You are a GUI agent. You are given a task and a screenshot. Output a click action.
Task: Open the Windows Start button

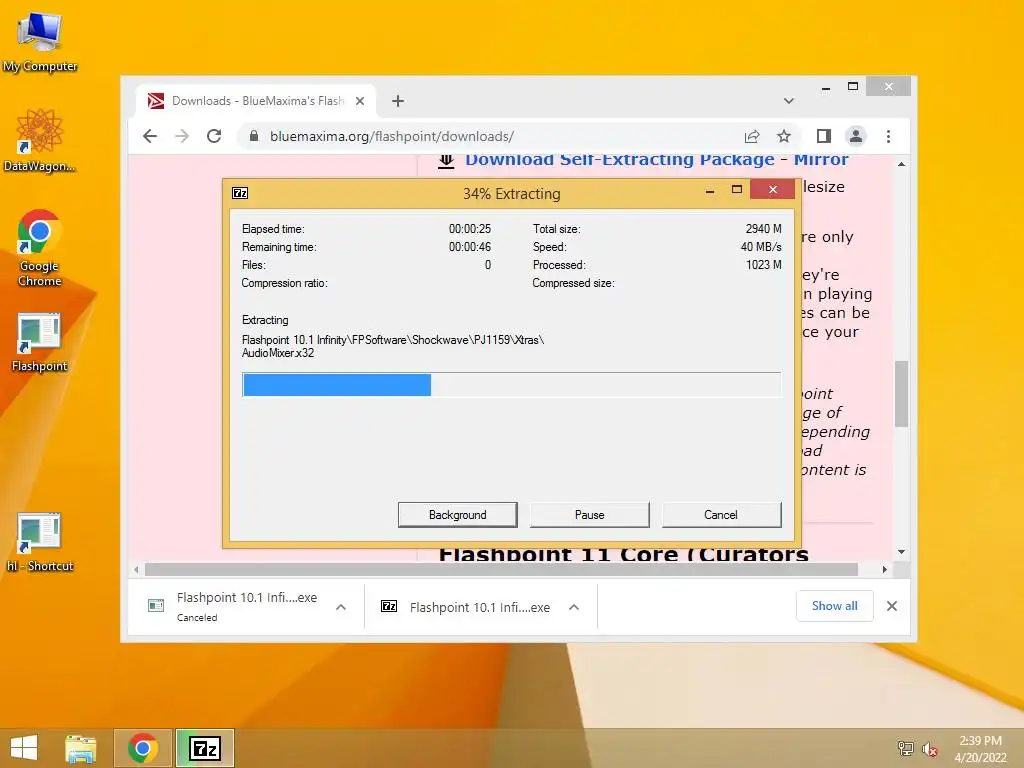pos(24,748)
